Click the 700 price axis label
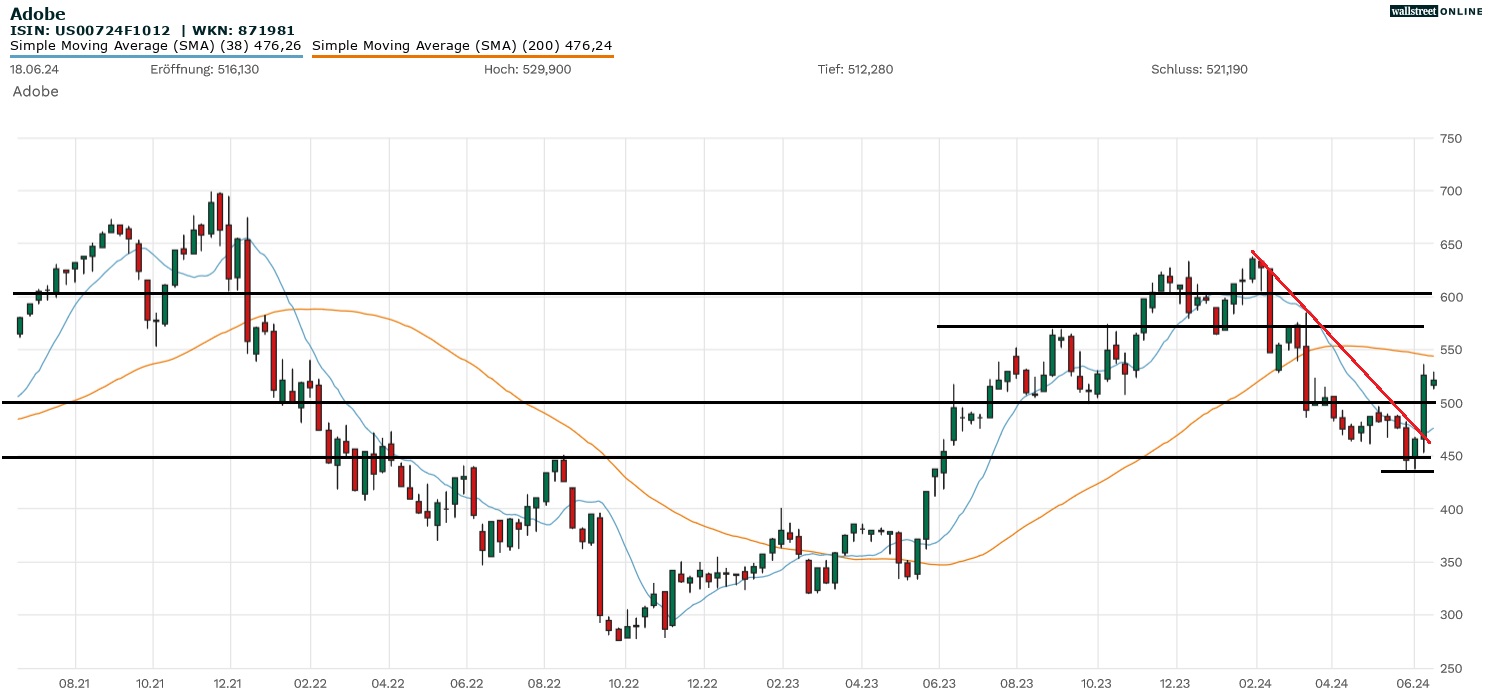Viewport: 1490px width, 689px height. click(1449, 191)
